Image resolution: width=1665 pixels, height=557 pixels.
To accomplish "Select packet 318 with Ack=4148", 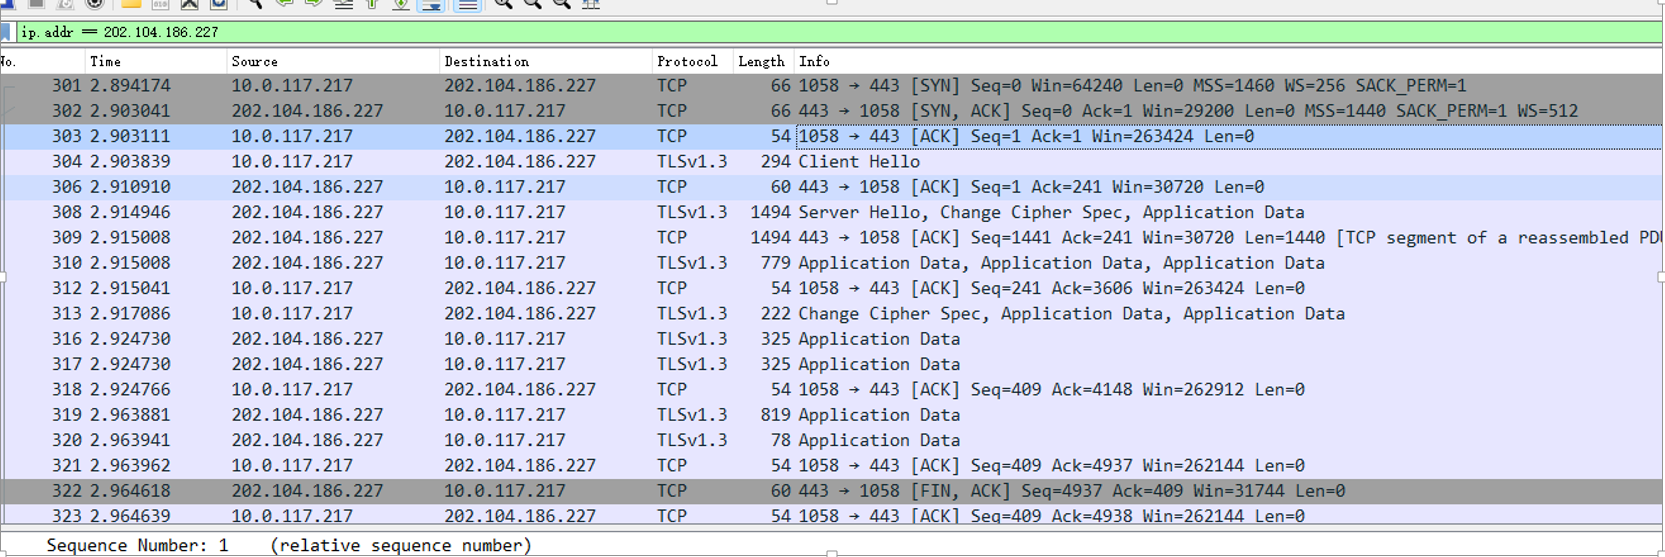I will [x=832, y=389].
